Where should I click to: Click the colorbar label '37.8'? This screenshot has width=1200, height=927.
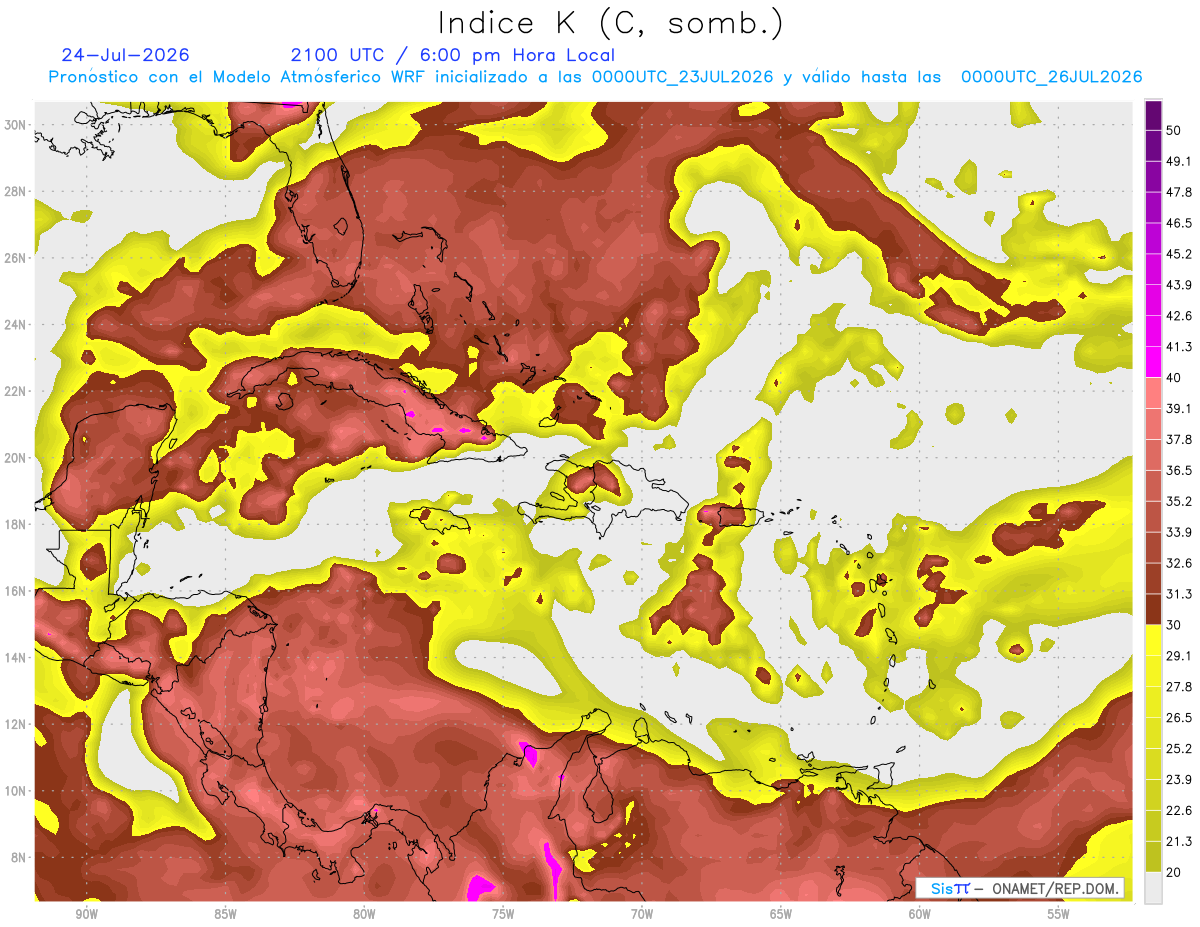(1180, 439)
